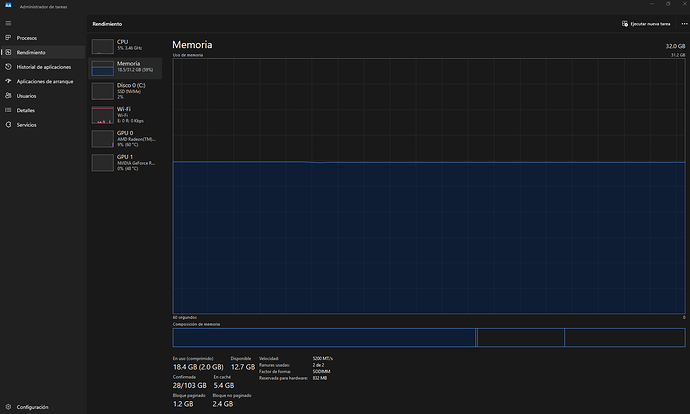
Task: Click the Historial de aplicaciones icon
Action: pos(8,67)
